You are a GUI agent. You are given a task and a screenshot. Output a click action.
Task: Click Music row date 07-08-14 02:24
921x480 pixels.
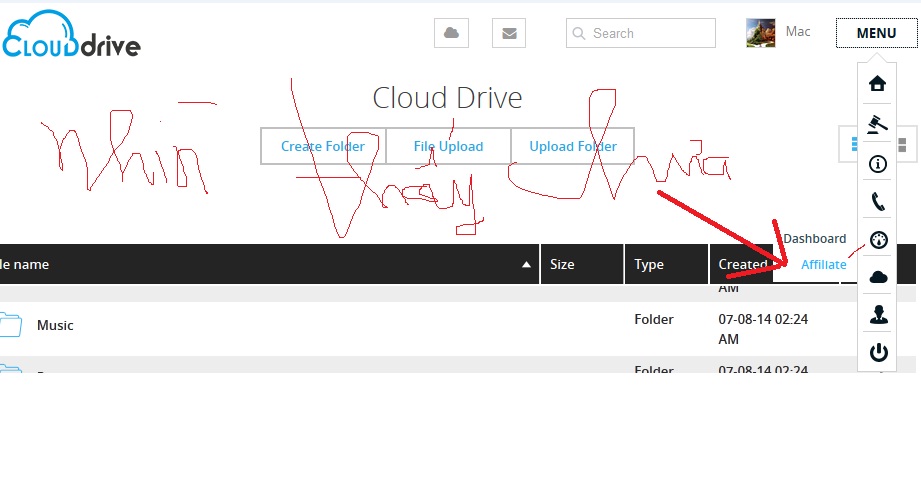pyautogui.click(x=763, y=329)
